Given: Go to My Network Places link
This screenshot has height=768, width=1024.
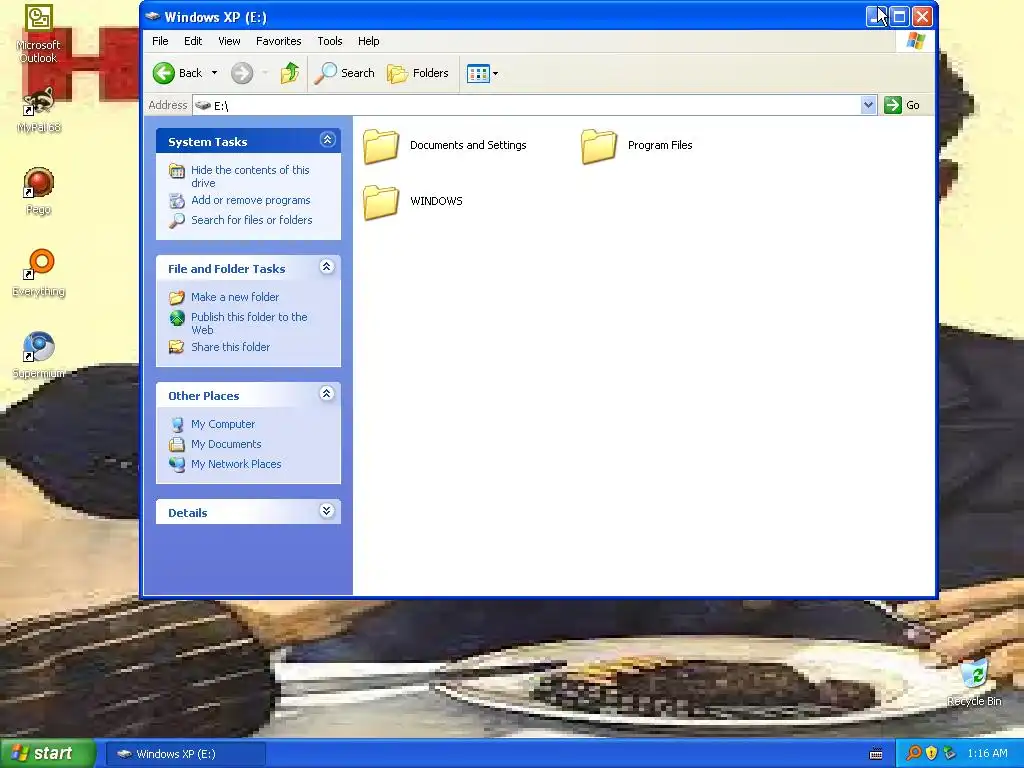Looking at the screenshot, I should pos(236,464).
